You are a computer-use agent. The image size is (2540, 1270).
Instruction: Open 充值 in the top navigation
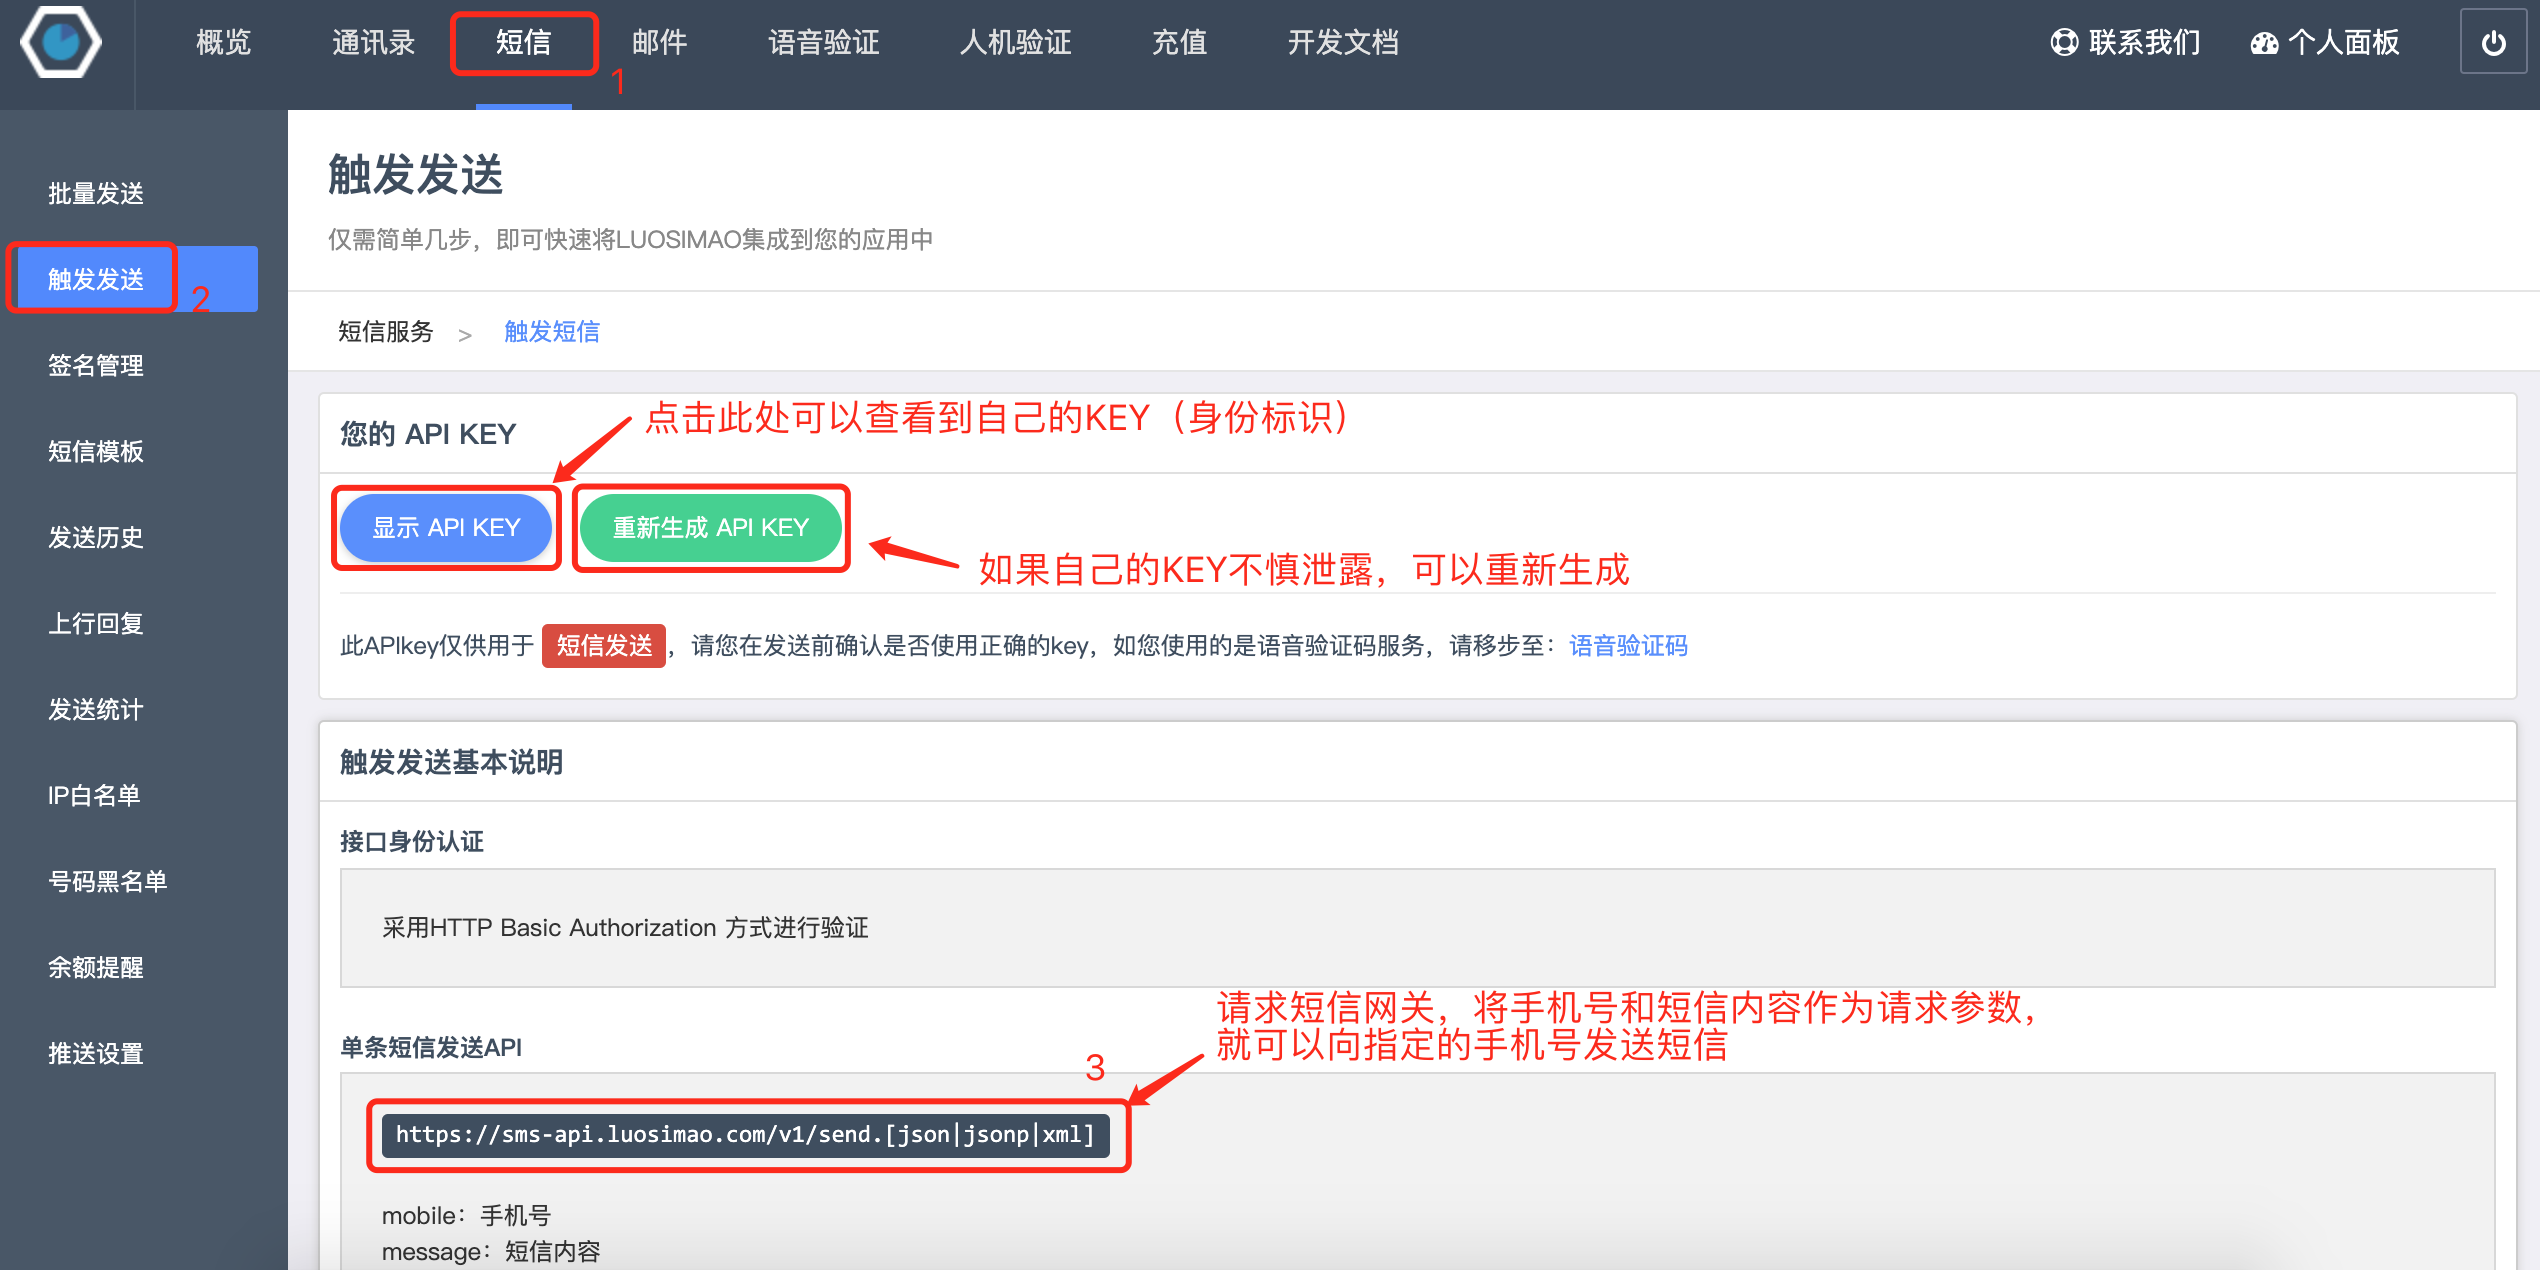[x=1179, y=43]
